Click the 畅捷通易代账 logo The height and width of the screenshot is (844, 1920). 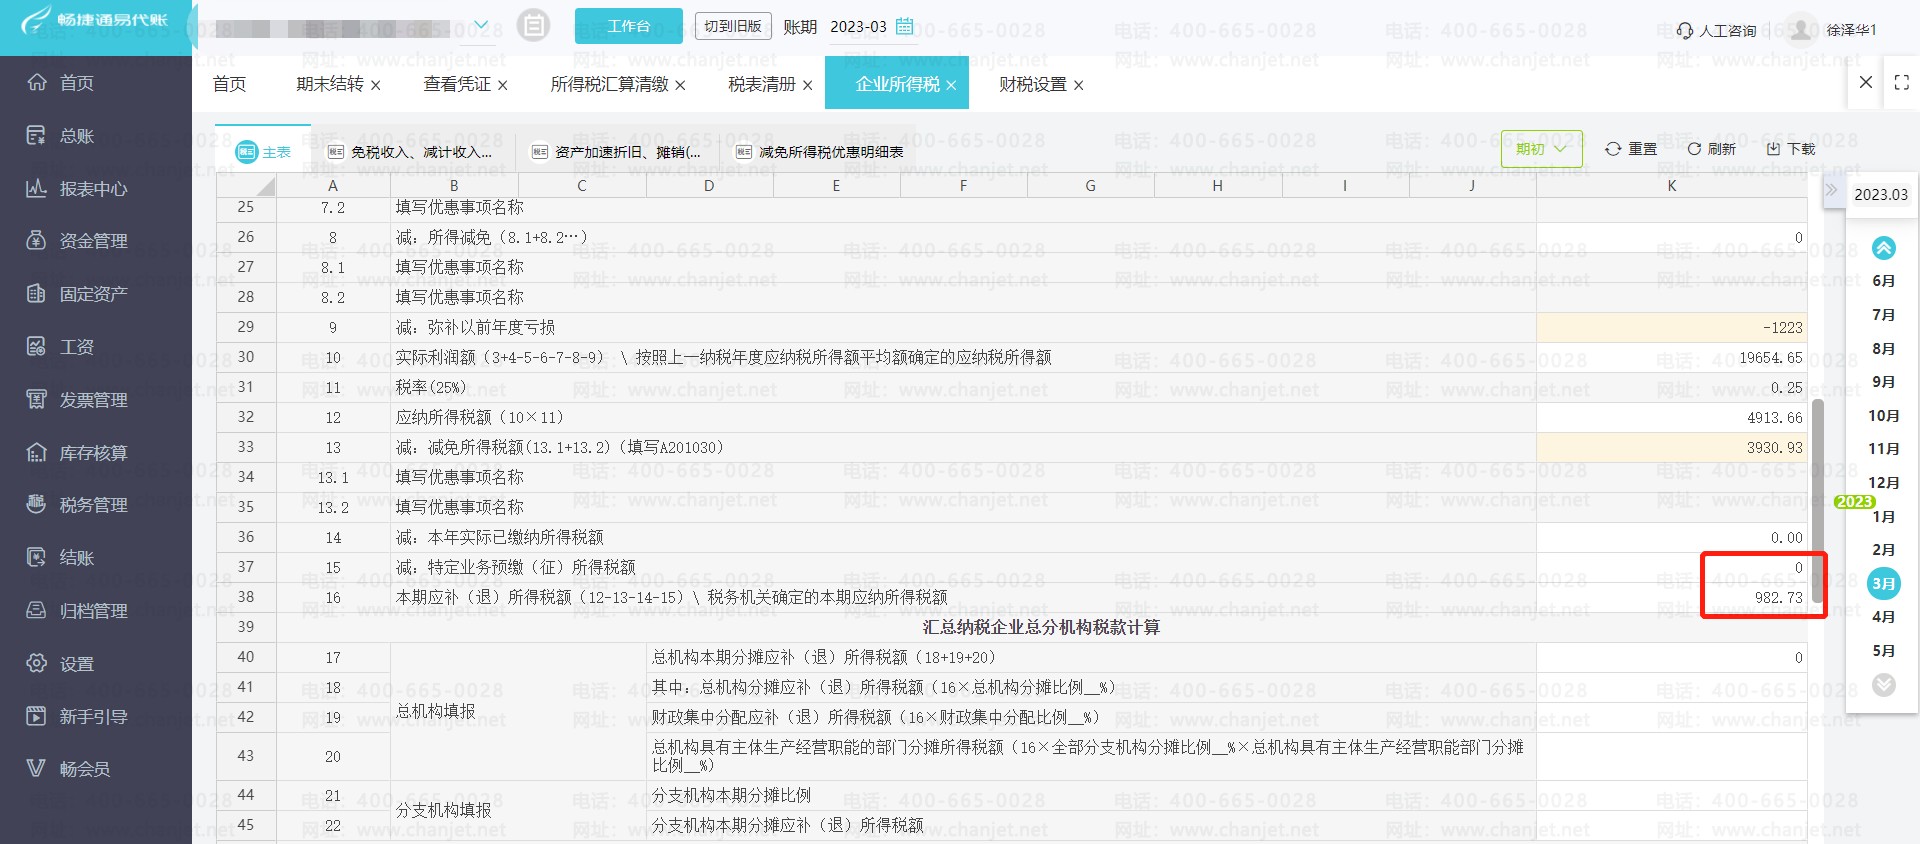pos(95,20)
